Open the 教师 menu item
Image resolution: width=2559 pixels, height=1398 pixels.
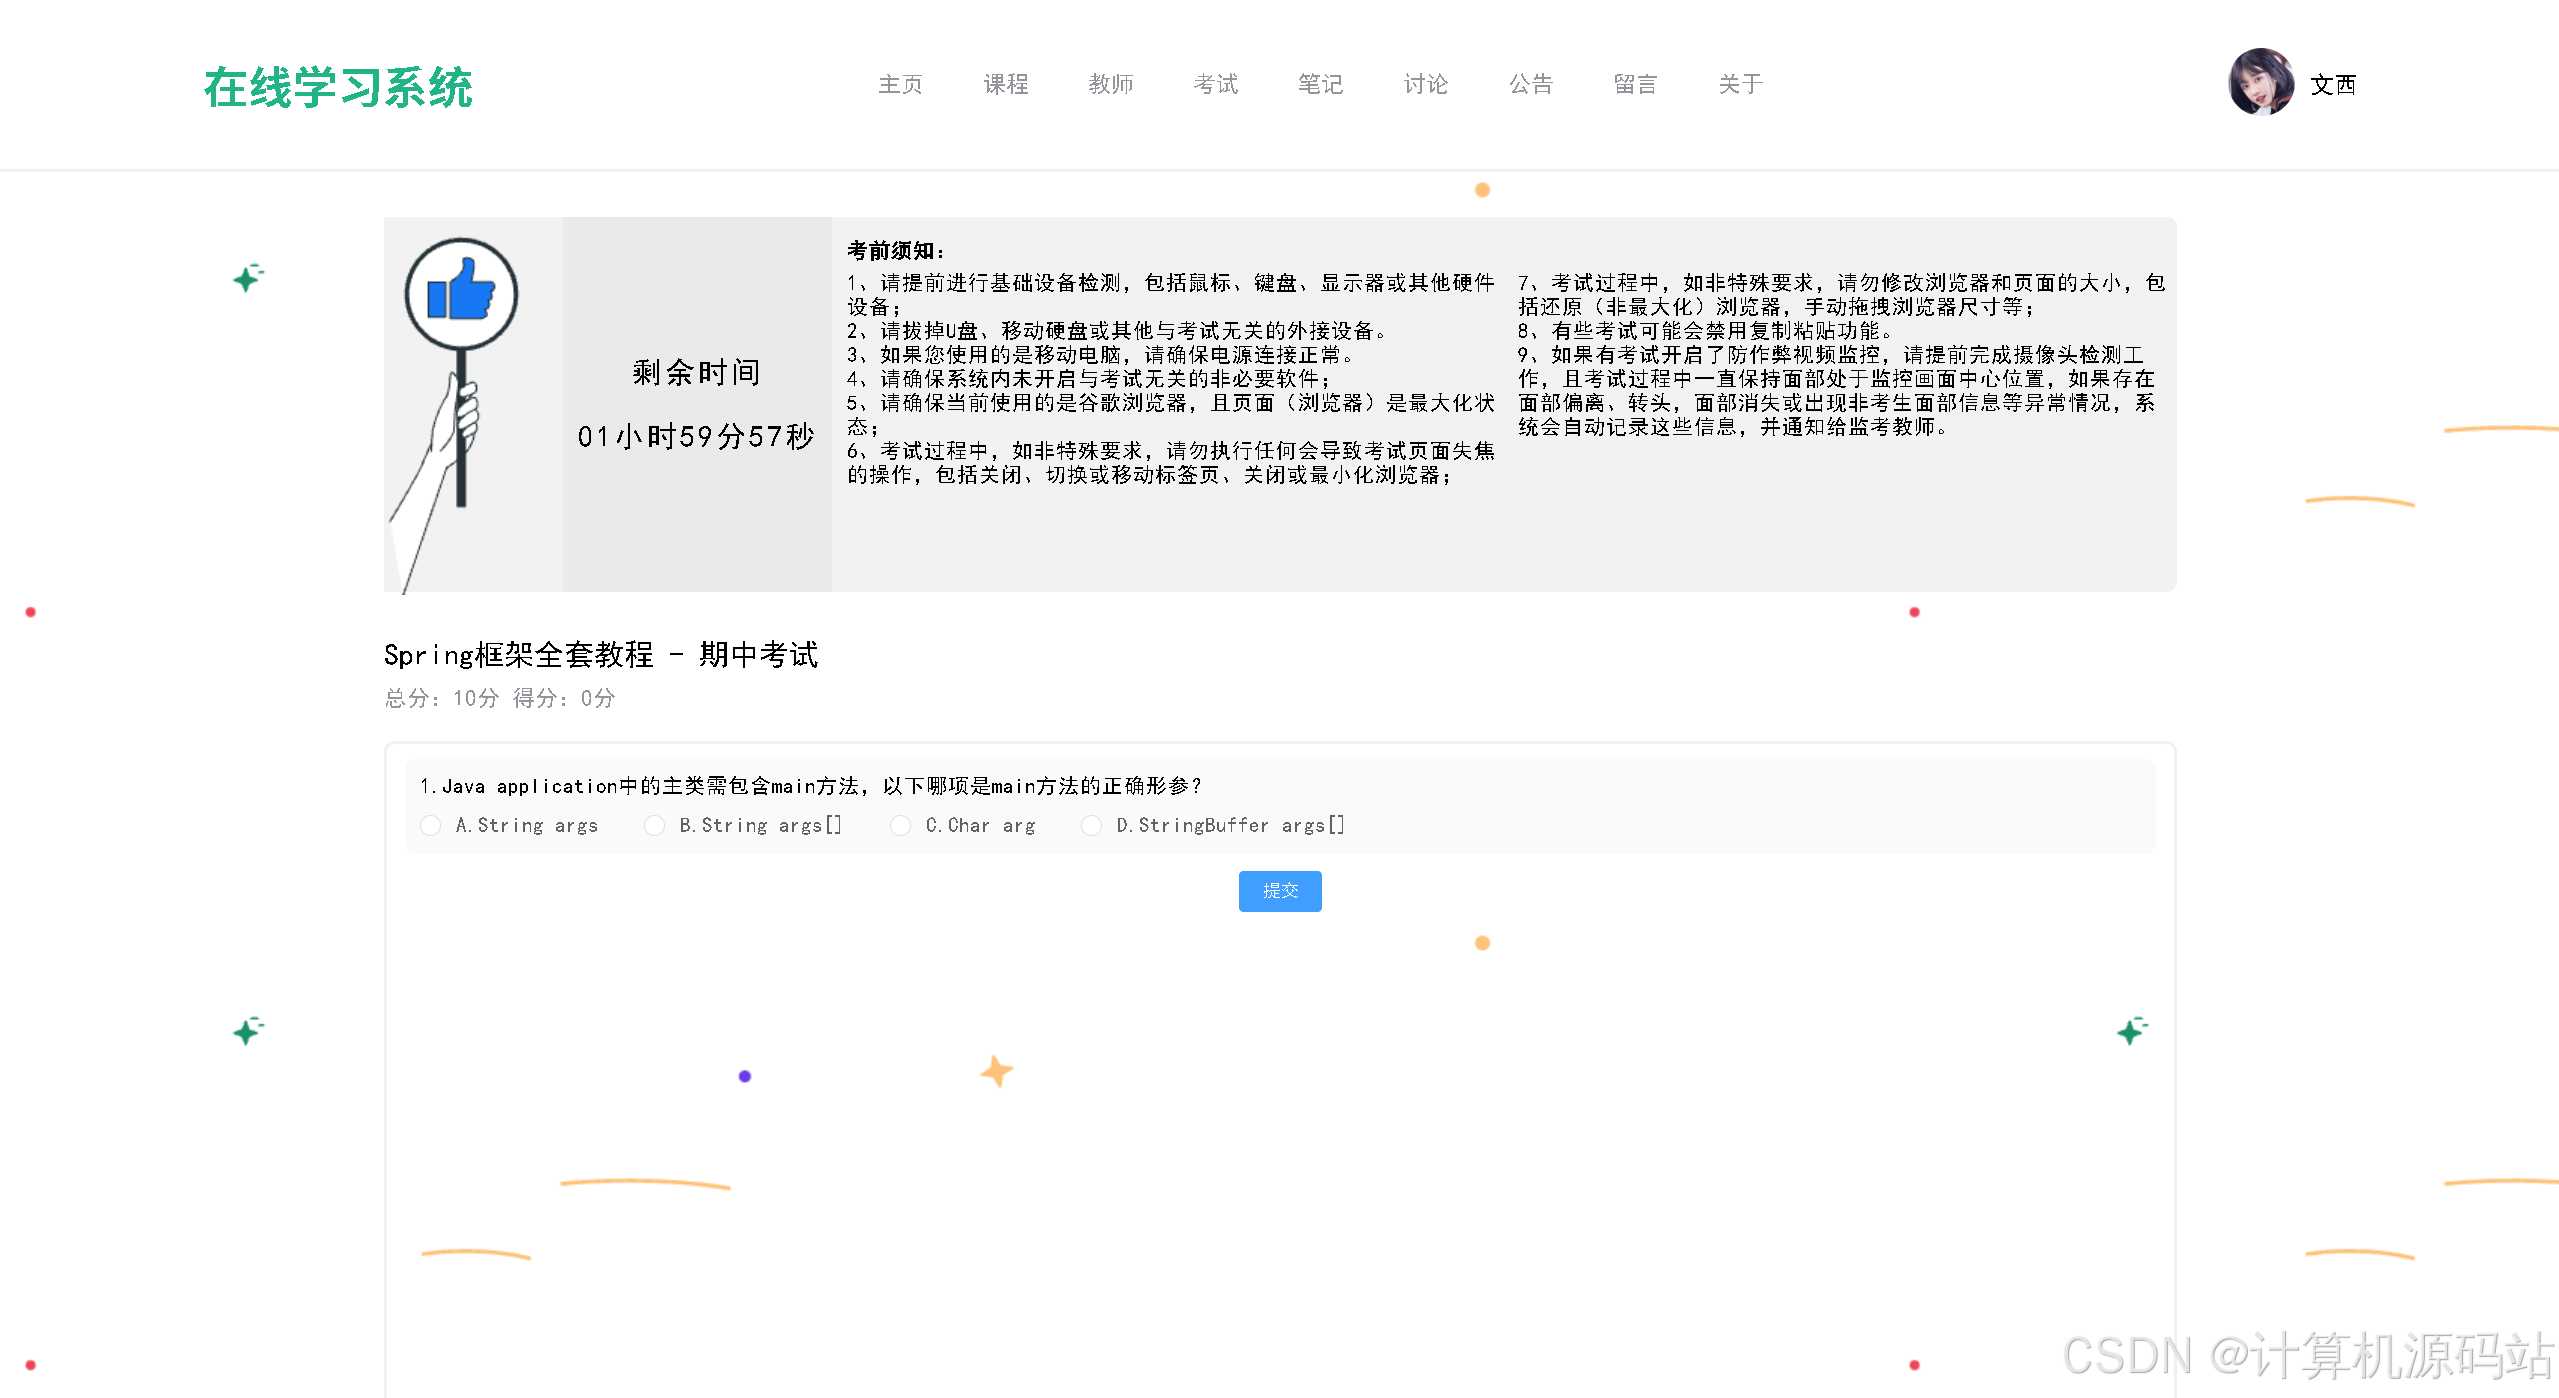tap(1111, 84)
